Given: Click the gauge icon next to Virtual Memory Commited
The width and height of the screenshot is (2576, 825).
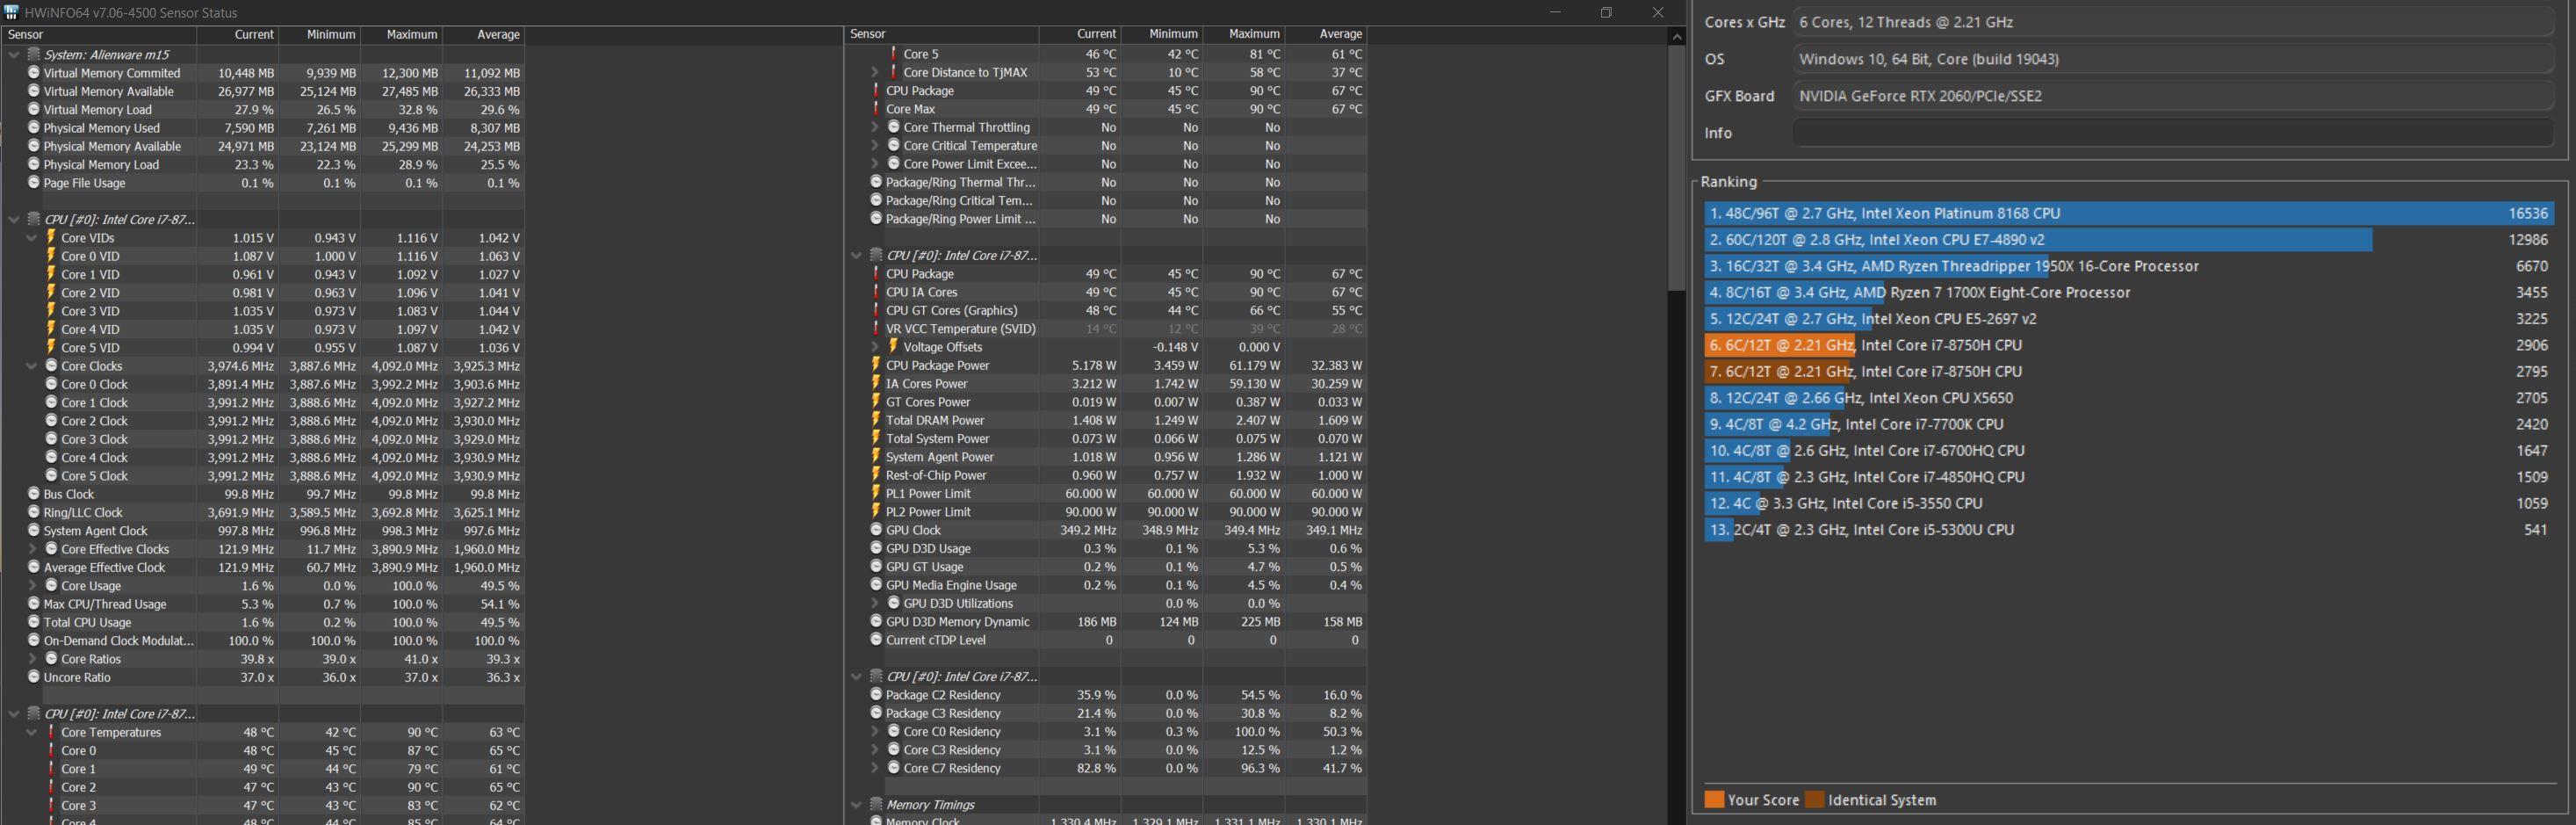Looking at the screenshot, I should point(34,73).
